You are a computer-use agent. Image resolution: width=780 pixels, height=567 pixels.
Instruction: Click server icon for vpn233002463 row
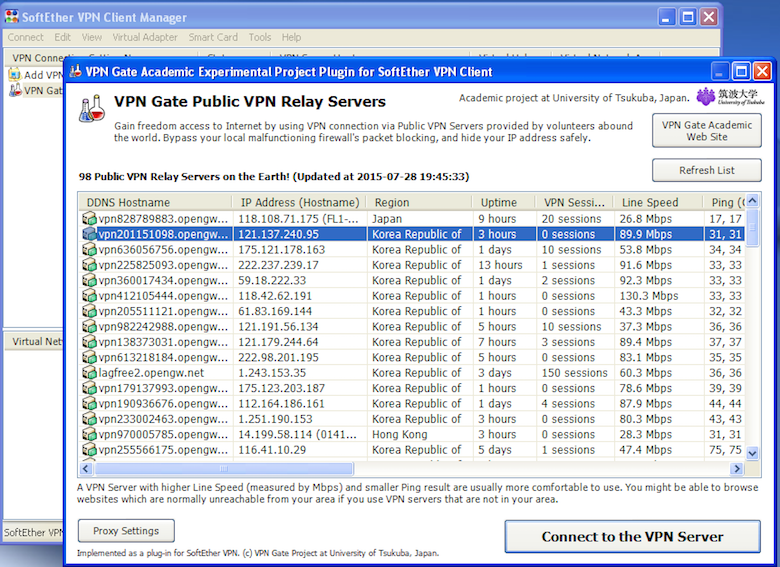pyautogui.click(x=90, y=419)
